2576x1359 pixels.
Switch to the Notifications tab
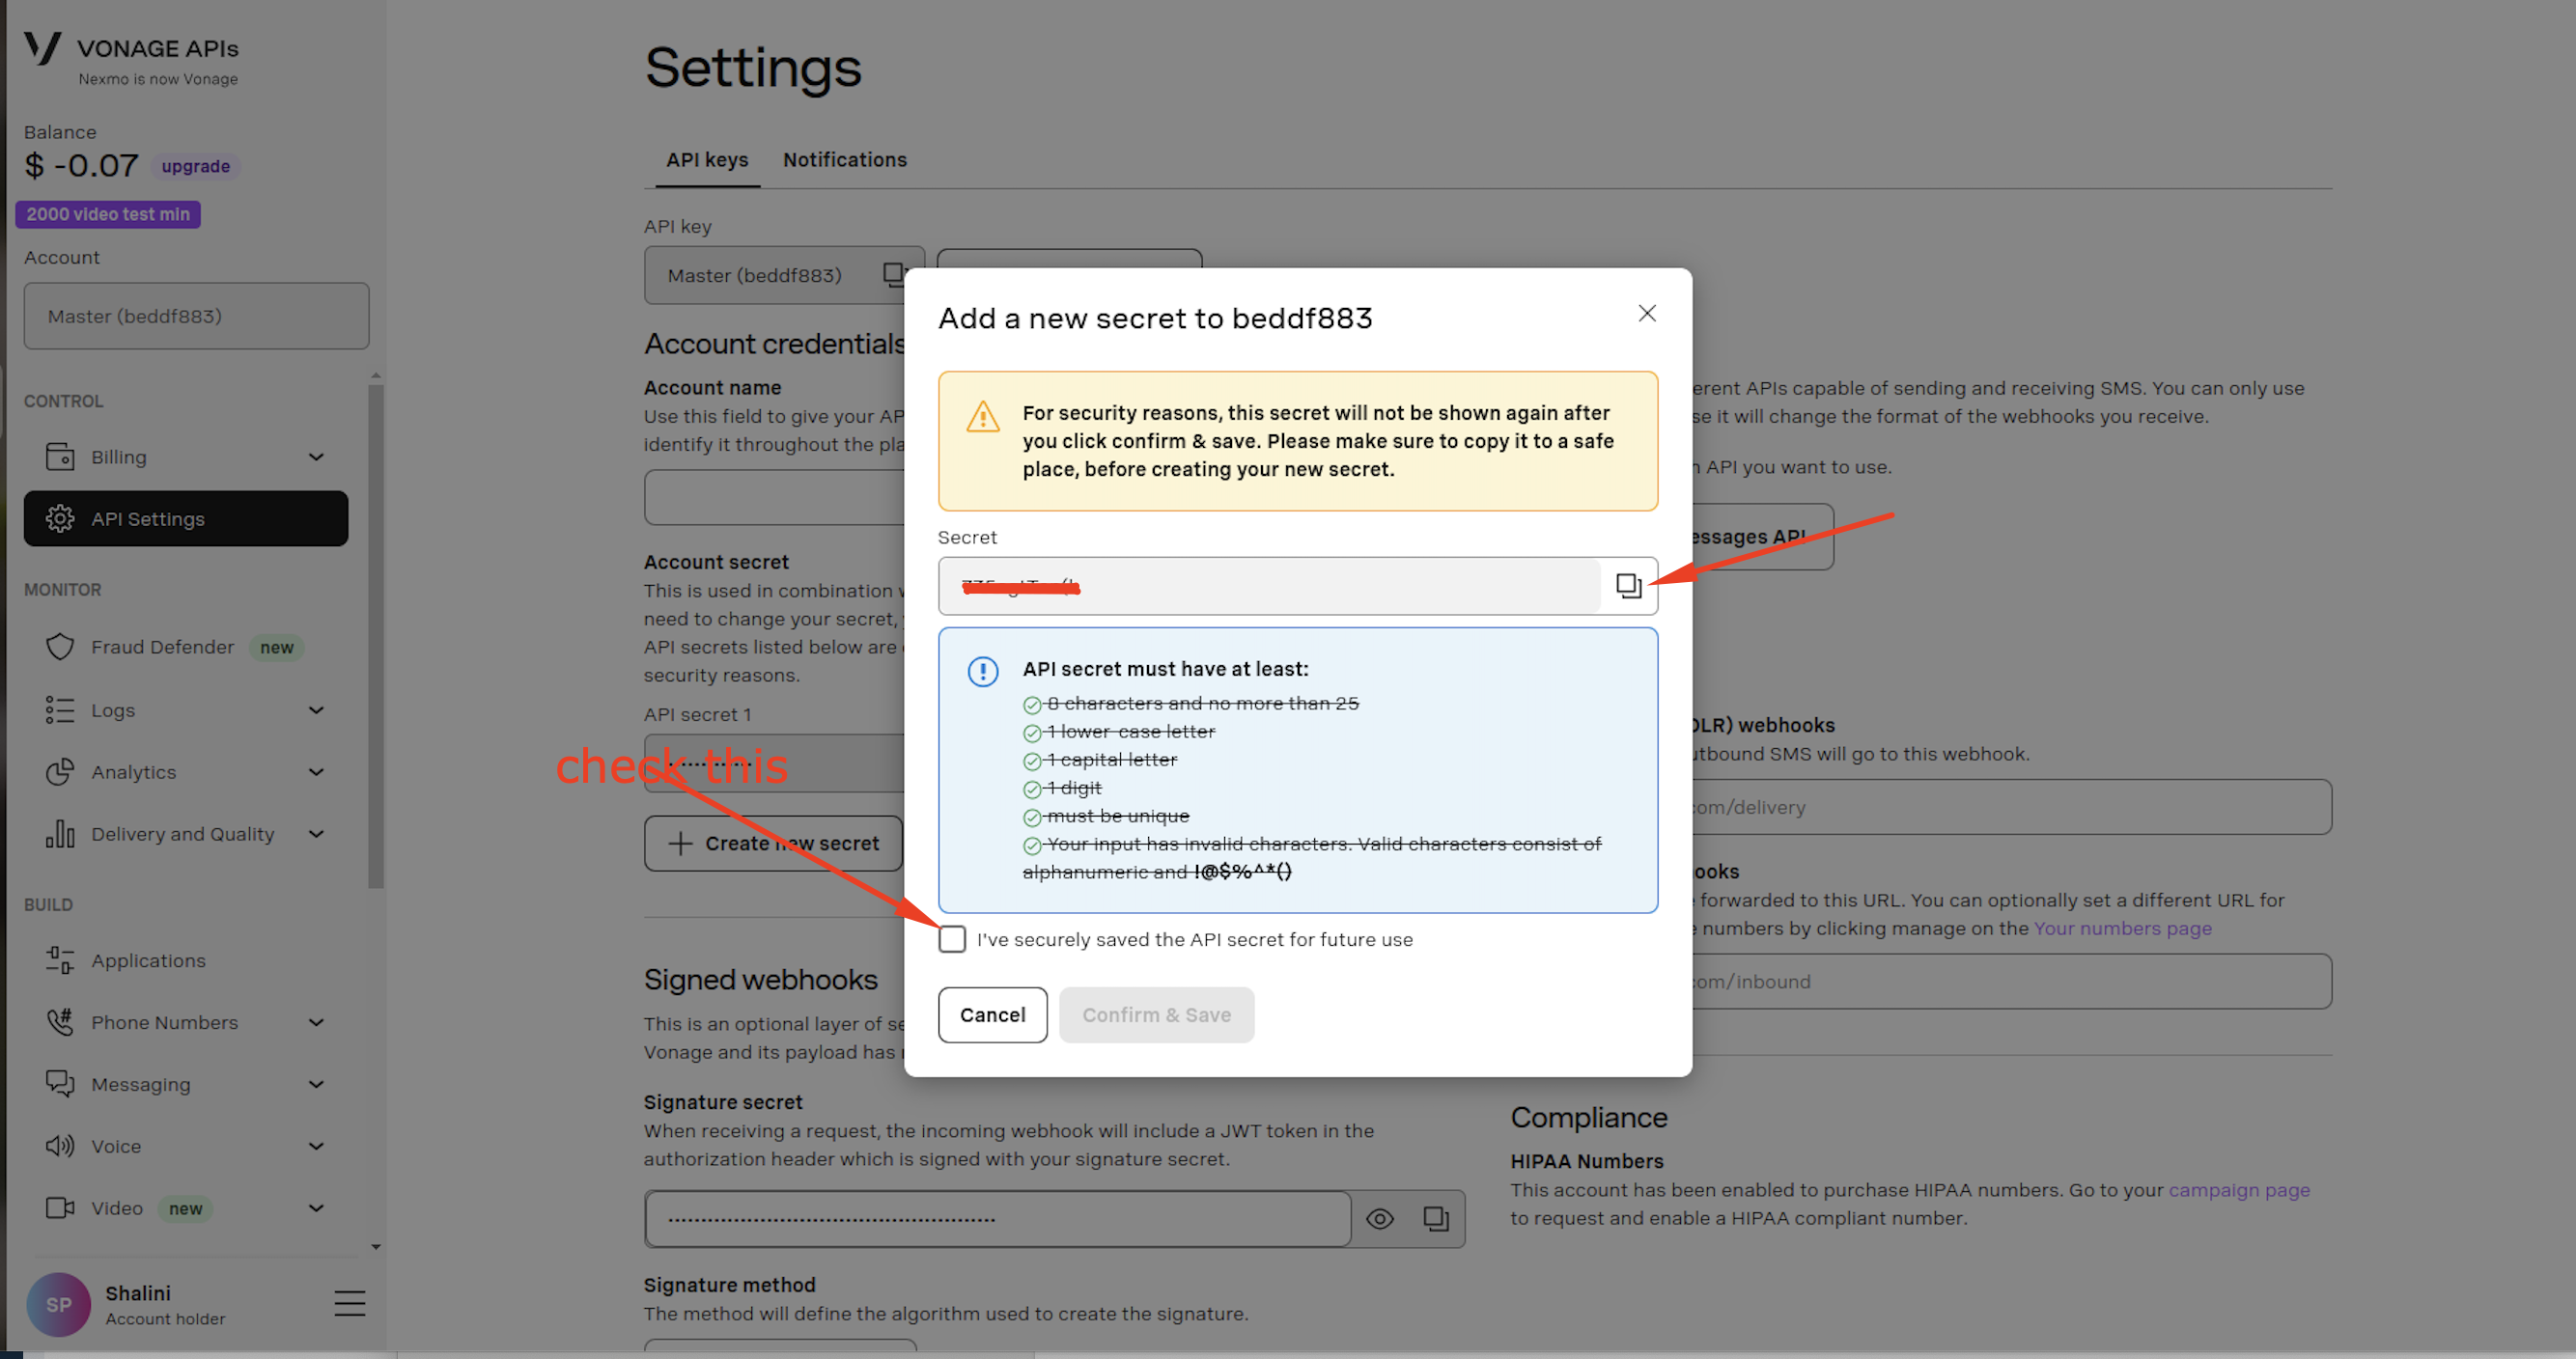(844, 160)
